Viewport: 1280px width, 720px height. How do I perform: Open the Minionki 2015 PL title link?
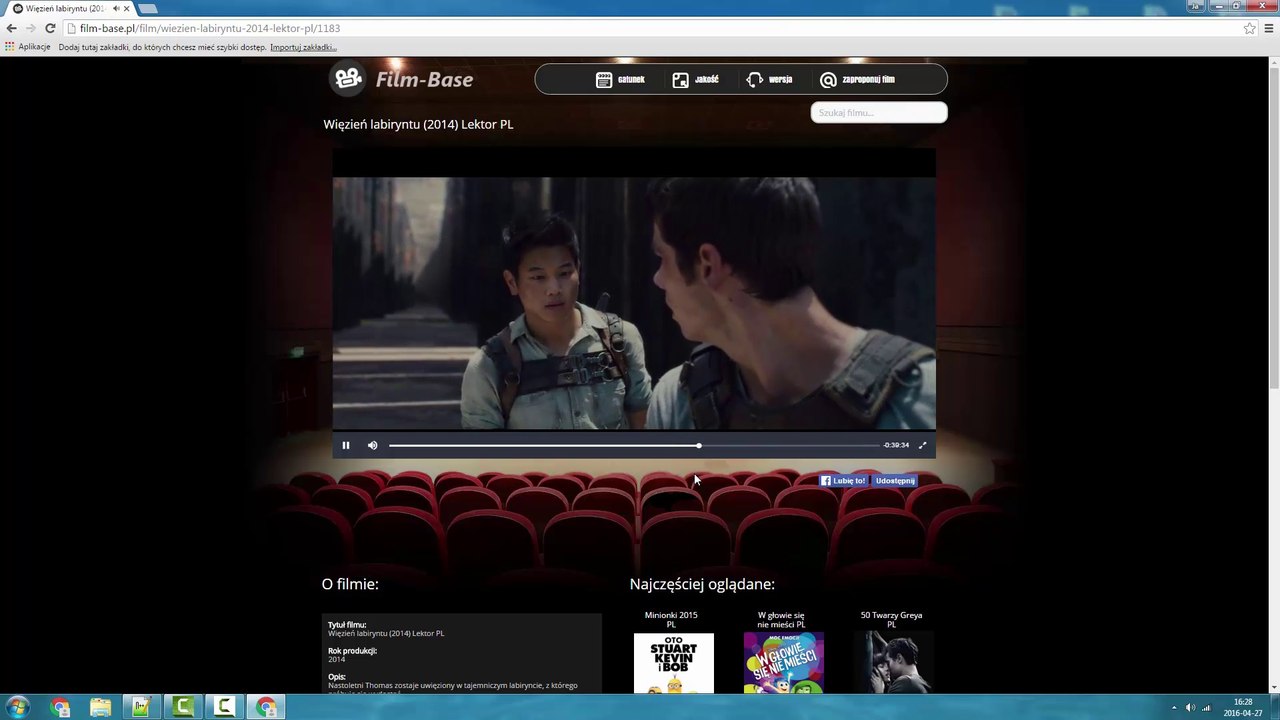tap(671, 620)
